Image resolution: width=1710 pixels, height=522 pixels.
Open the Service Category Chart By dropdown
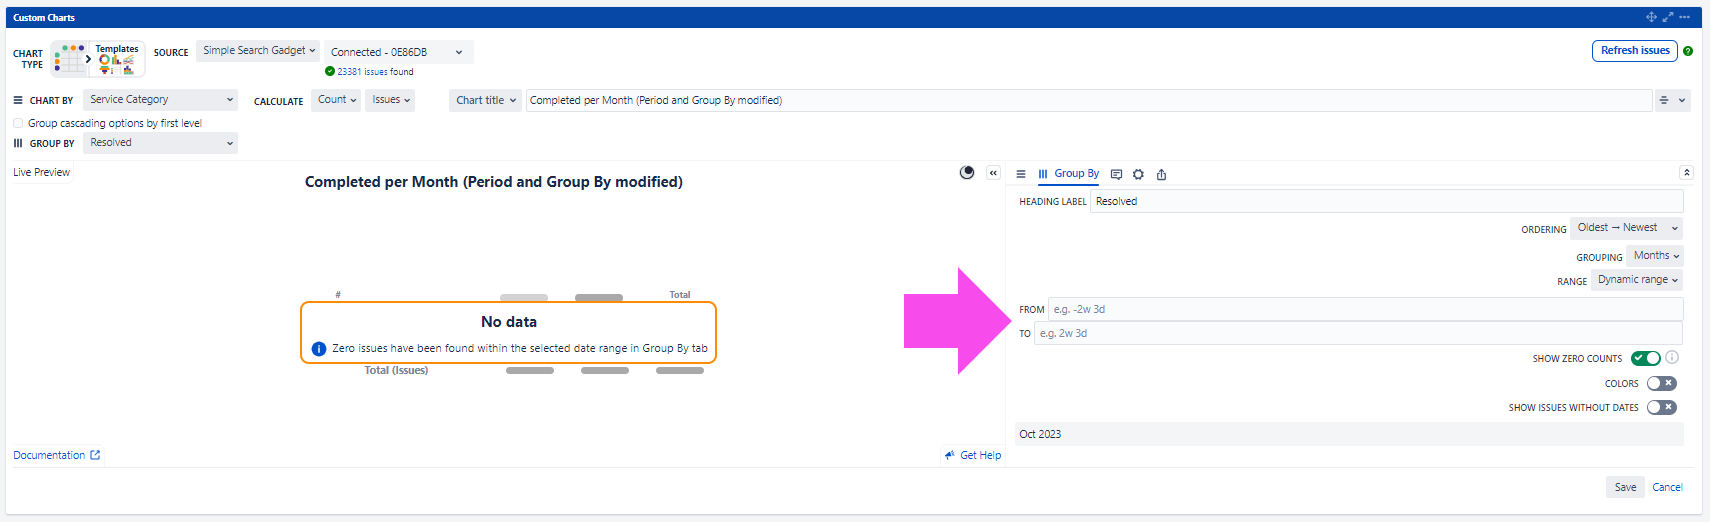point(160,99)
